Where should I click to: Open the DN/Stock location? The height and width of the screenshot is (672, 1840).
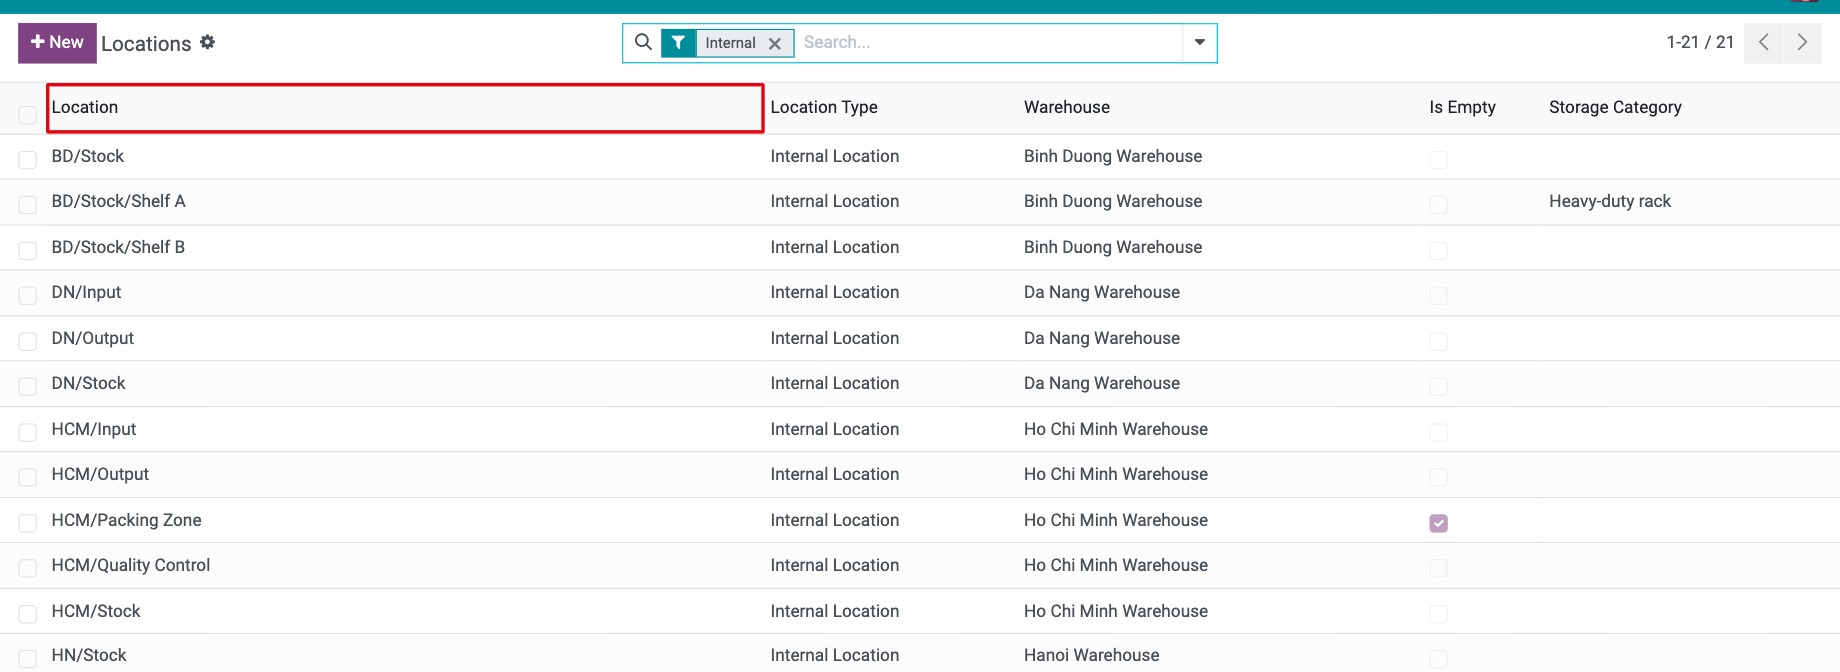point(88,383)
